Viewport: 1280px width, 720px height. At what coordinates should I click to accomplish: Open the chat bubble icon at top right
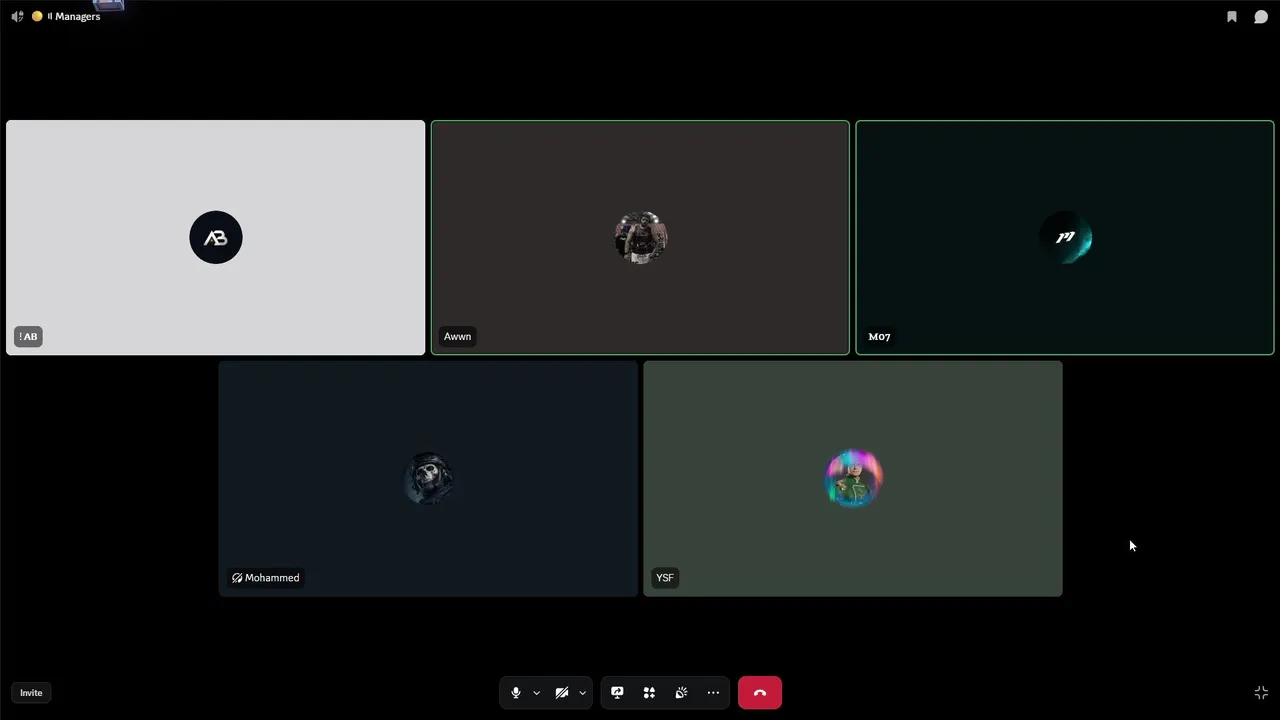[x=1261, y=17]
